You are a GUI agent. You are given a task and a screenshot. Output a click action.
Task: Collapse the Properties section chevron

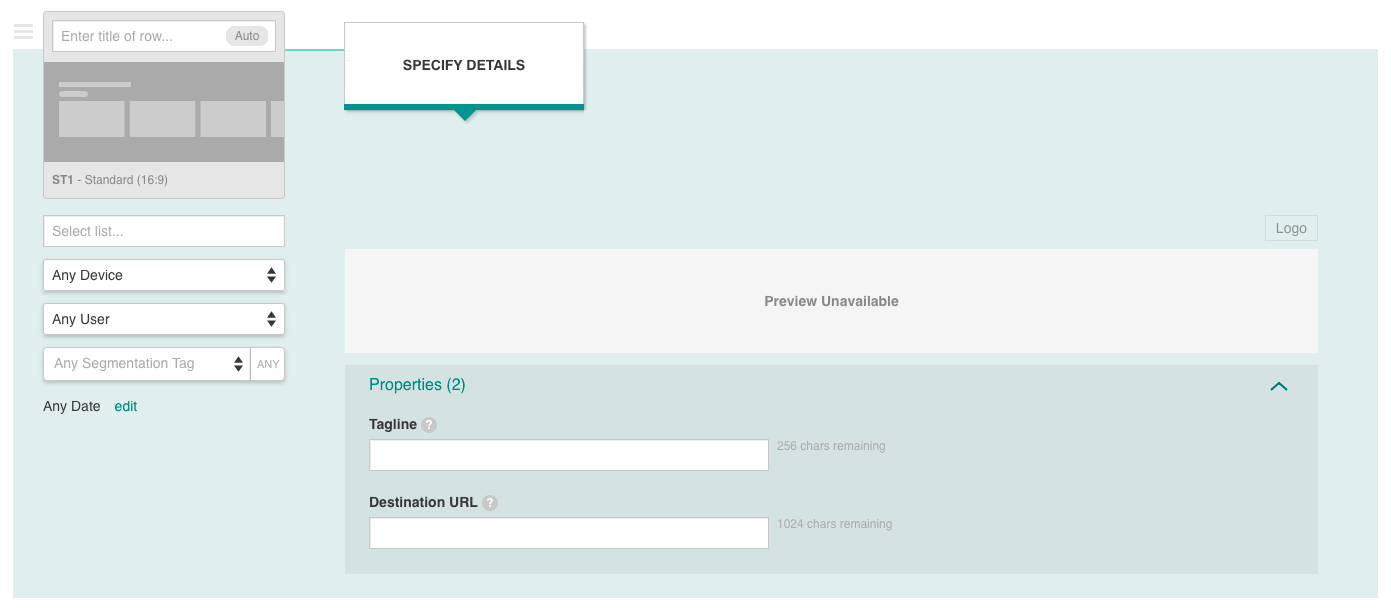click(1278, 386)
